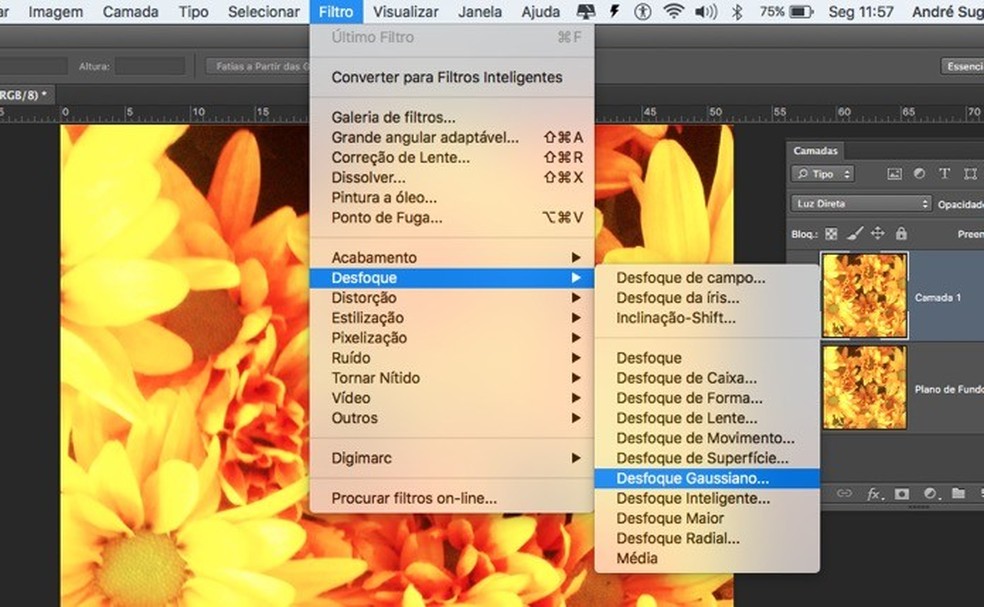Choose Converter para Filtros Inteligentes
The image size is (984, 607).
click(452, 77)
